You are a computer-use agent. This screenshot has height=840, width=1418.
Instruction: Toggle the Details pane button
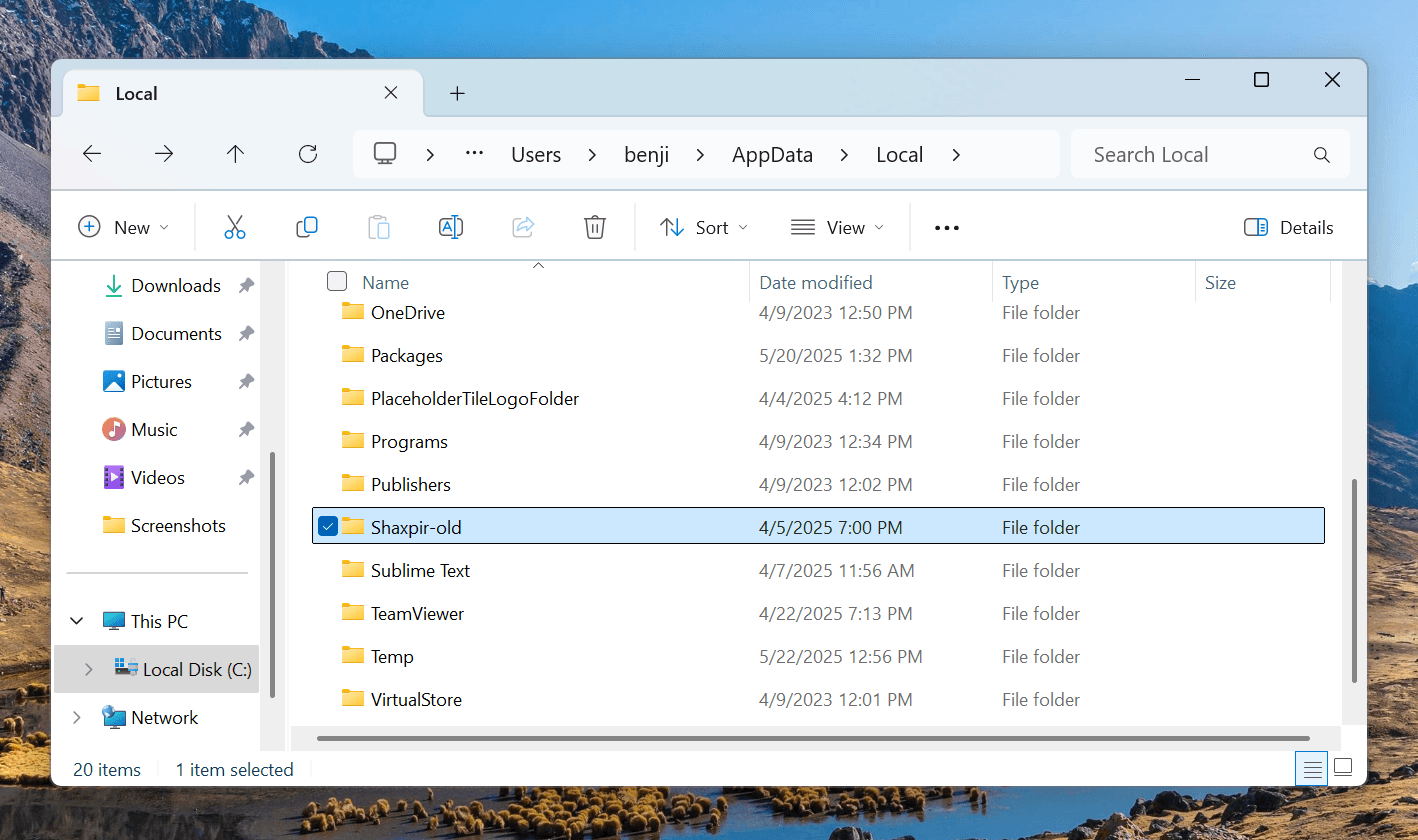point(1289,227)
